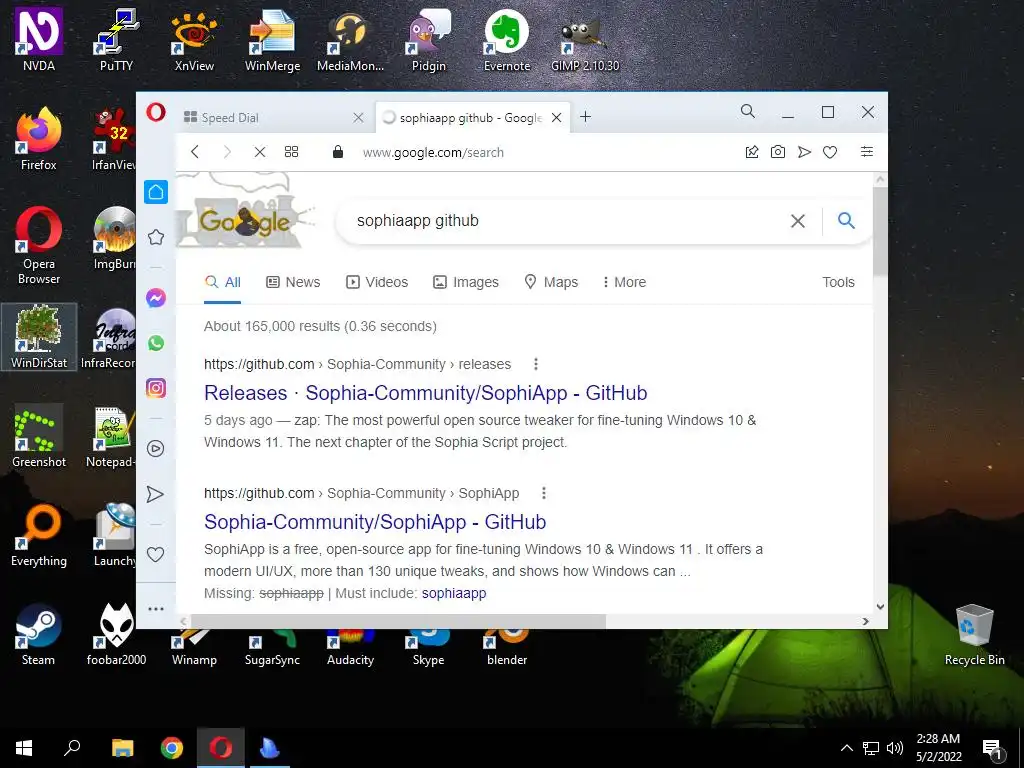Go back with the back arrow

click(x=195, y=152)
